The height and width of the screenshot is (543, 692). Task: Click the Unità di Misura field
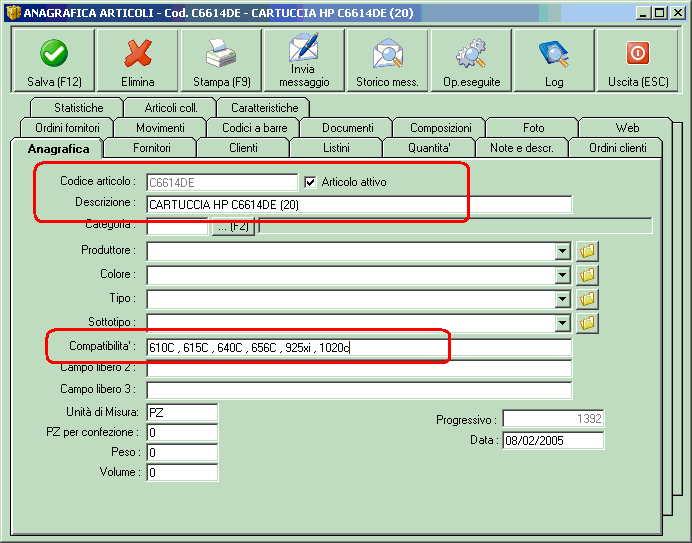pos(182,412)
